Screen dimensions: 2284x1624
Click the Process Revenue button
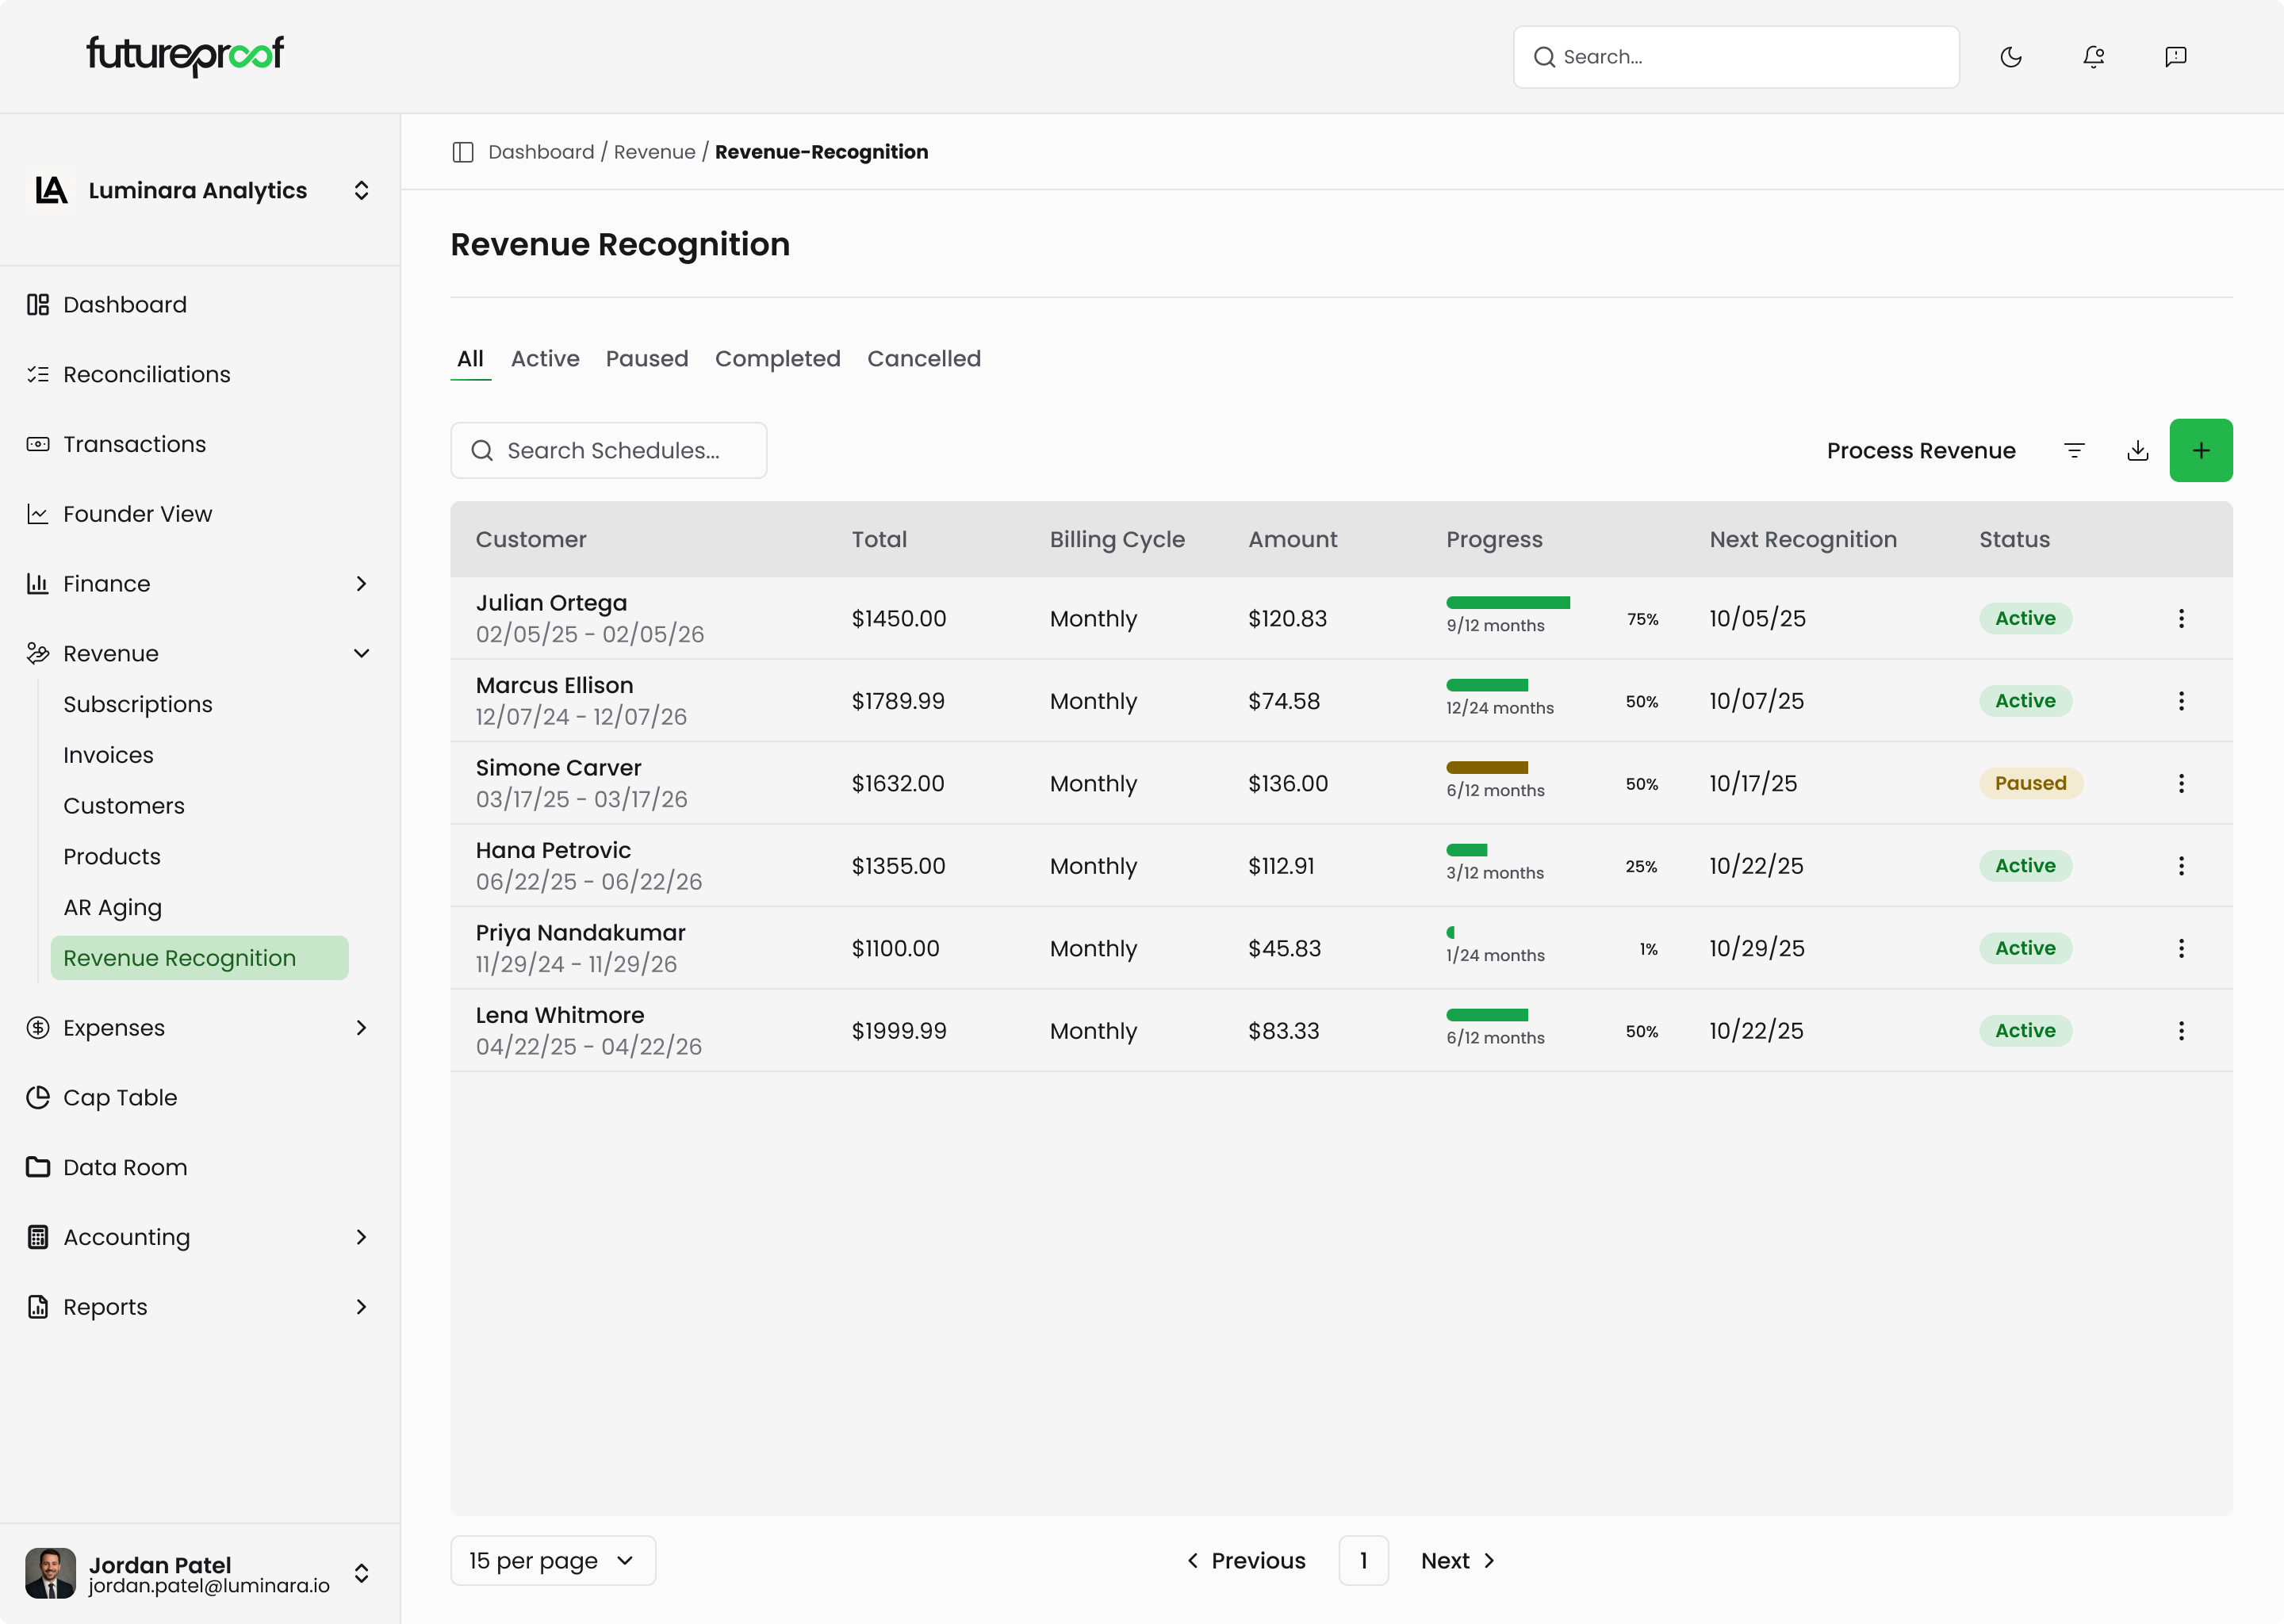[x=1920, y=451]
